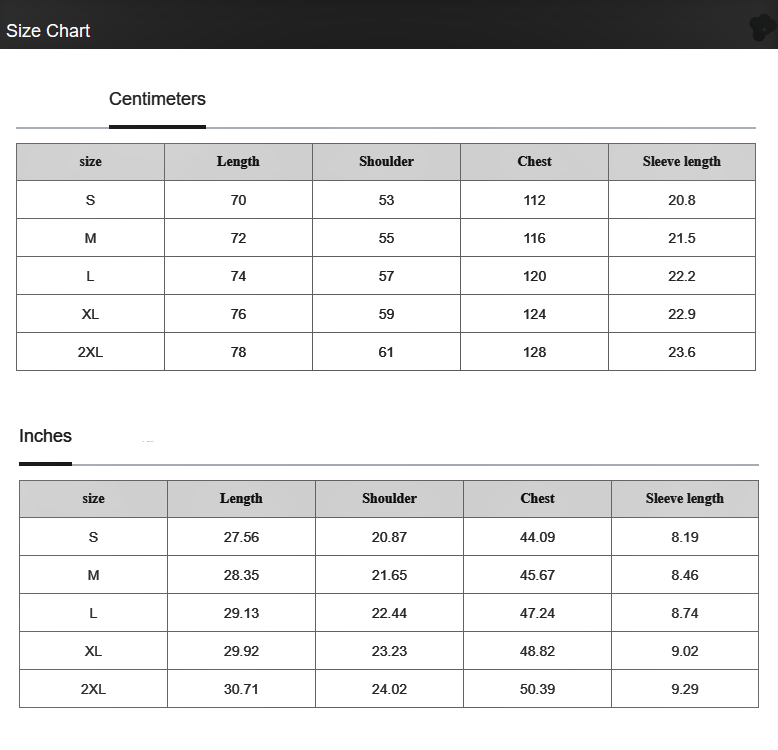Switch to the Centimeters tab
The width and height of the screenshot is (778, 750).
pos(157,99)
